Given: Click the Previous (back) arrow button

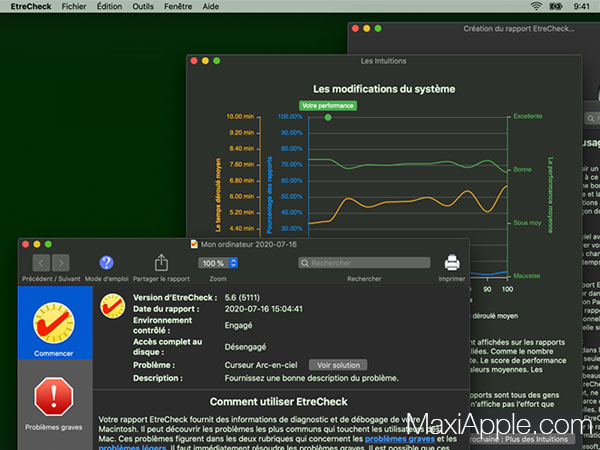Looking at the screenshot, I should click(x=41, y=263).
